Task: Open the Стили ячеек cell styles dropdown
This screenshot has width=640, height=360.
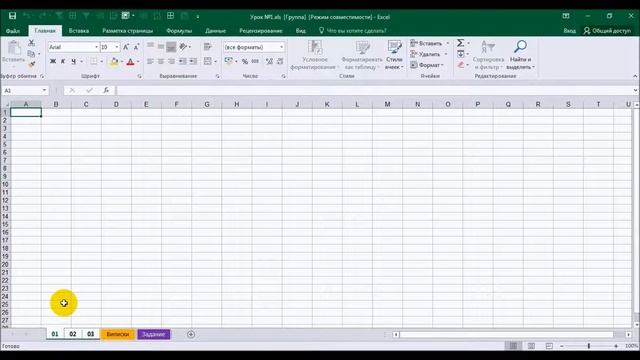Action: coord(394,56)
